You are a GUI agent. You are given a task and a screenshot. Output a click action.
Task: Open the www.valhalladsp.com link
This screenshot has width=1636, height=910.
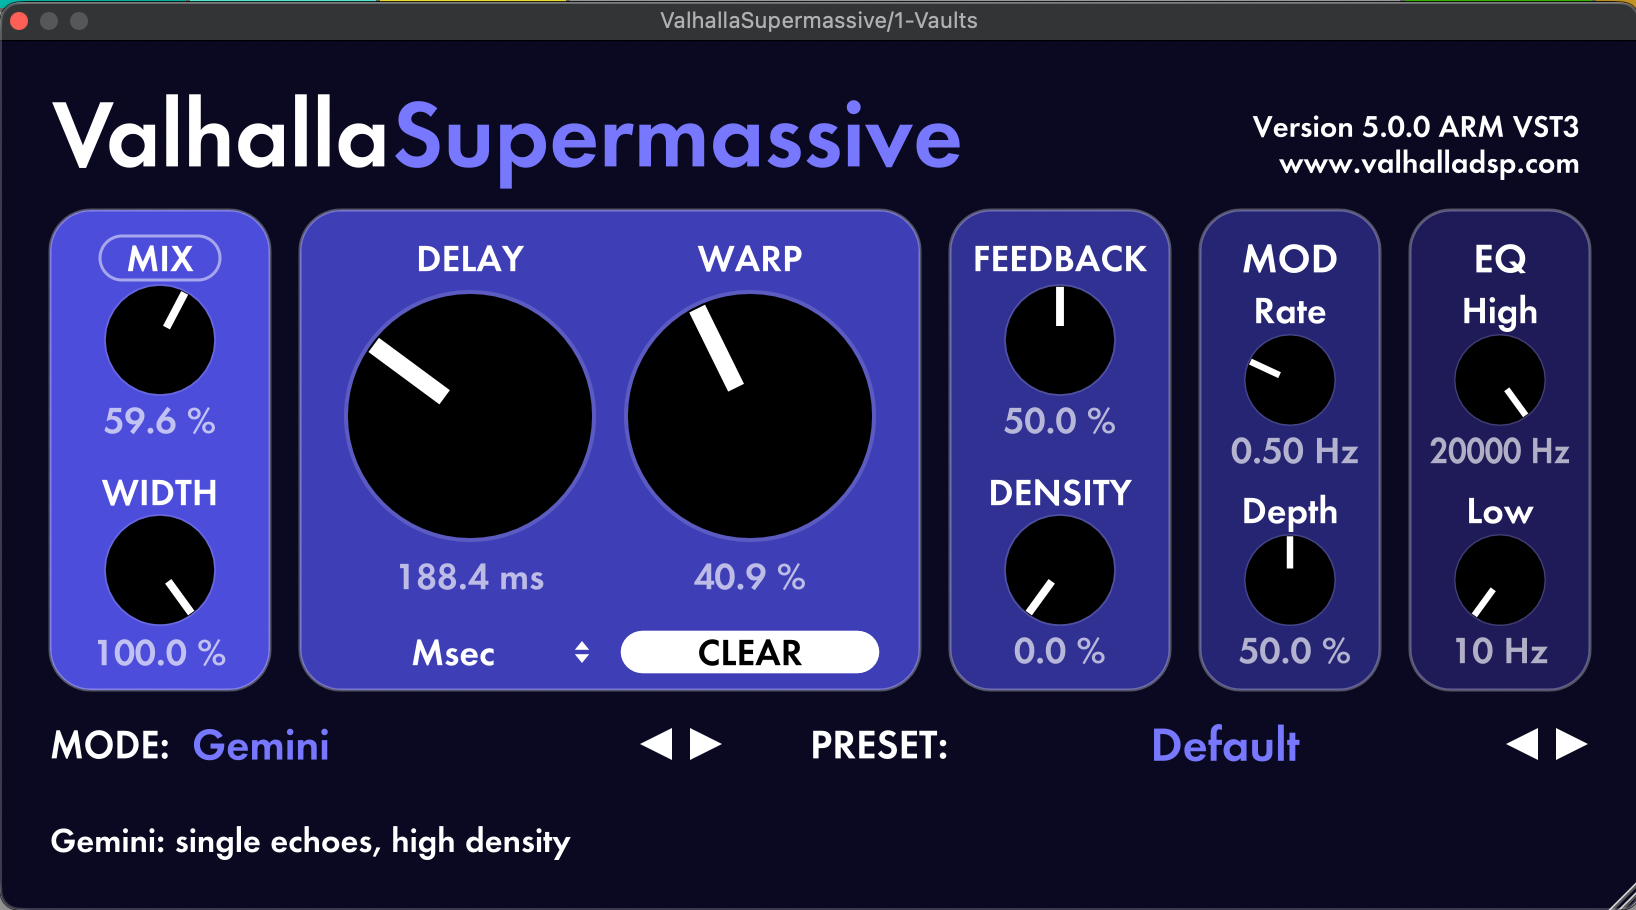coord(1429,164)
